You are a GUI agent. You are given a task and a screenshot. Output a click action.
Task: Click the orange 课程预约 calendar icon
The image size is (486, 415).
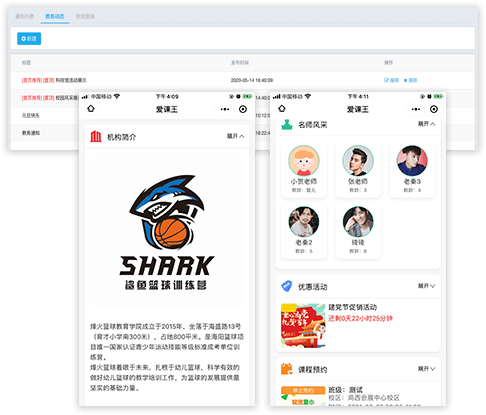click(287, 369)
